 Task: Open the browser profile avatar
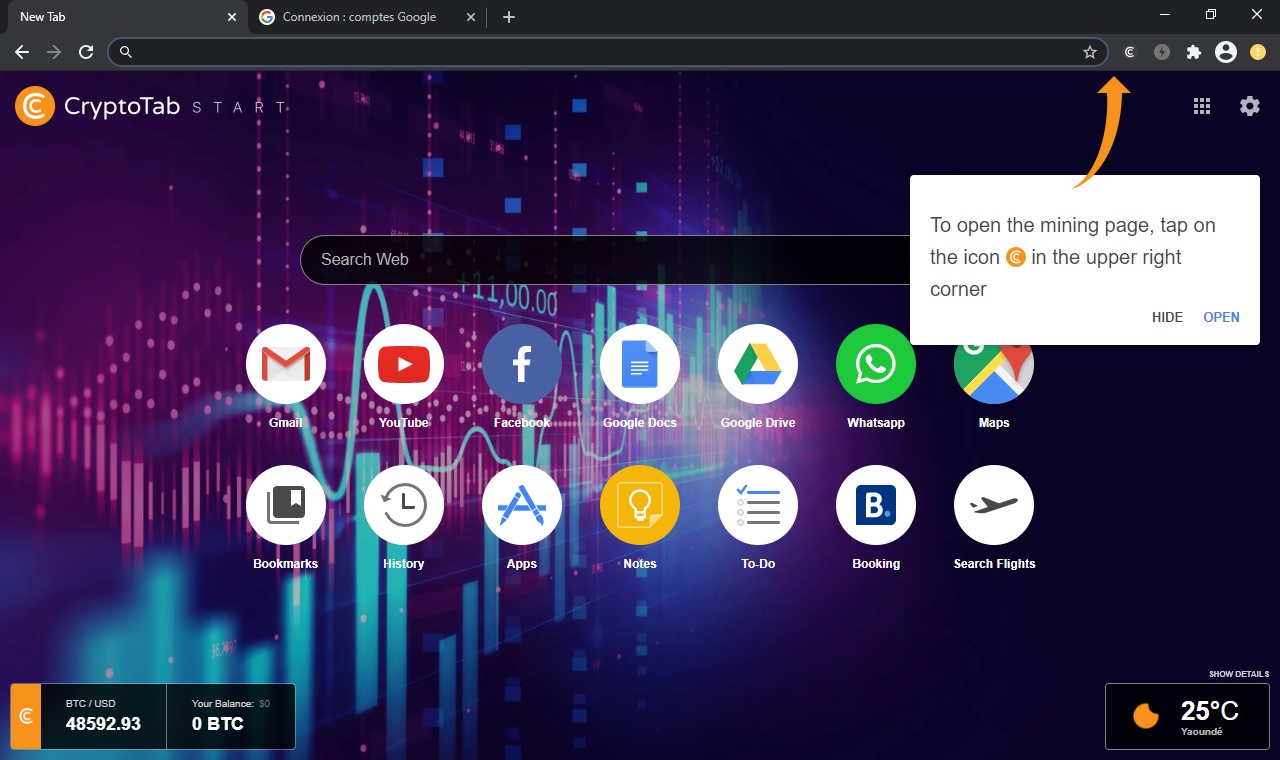click(x=1226, y=52)
